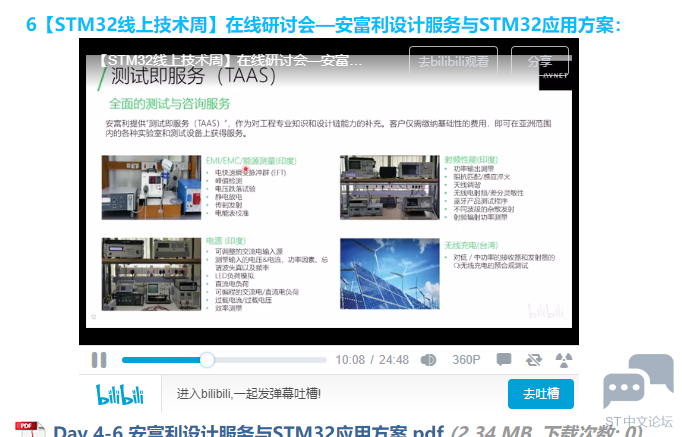Click the 去bilibili观看 button
The image size is (682, 437).
pyautogui.click(x=453, y=61)
